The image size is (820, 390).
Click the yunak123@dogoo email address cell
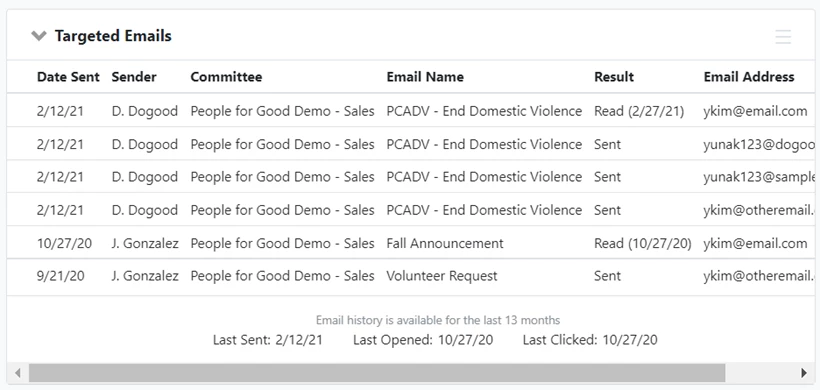pyautogui.click(x=759, y=144)
